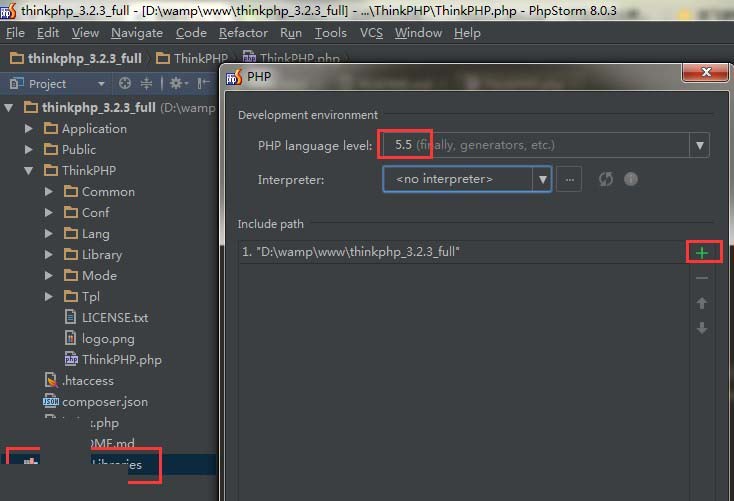Viewport: 734px width, 501px height.
Task: Expand the Public folder
Action: [x=29, y=149]
